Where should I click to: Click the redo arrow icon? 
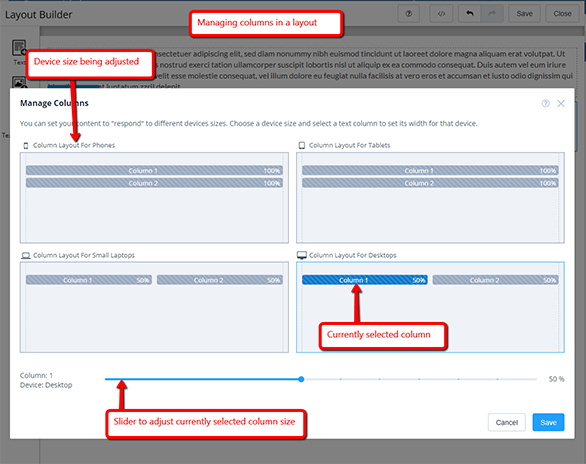492,14
